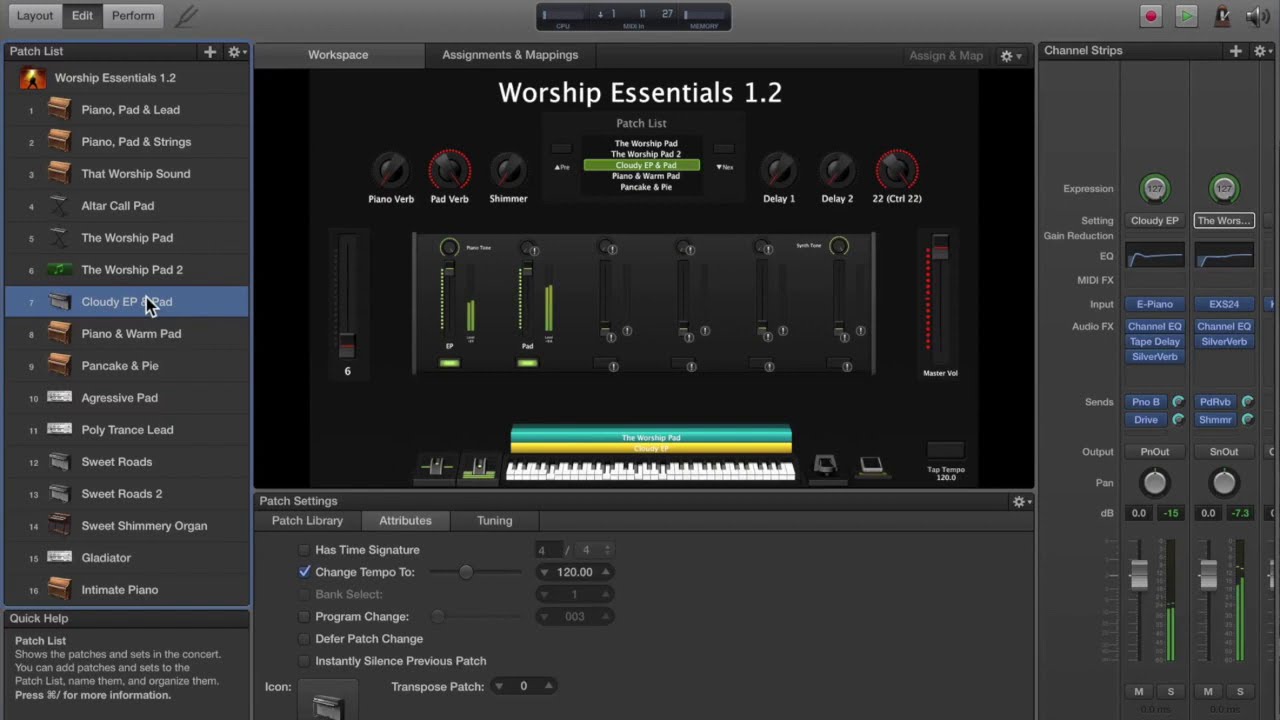Mute The Worship Pad channel strip

coord(1208,692)
